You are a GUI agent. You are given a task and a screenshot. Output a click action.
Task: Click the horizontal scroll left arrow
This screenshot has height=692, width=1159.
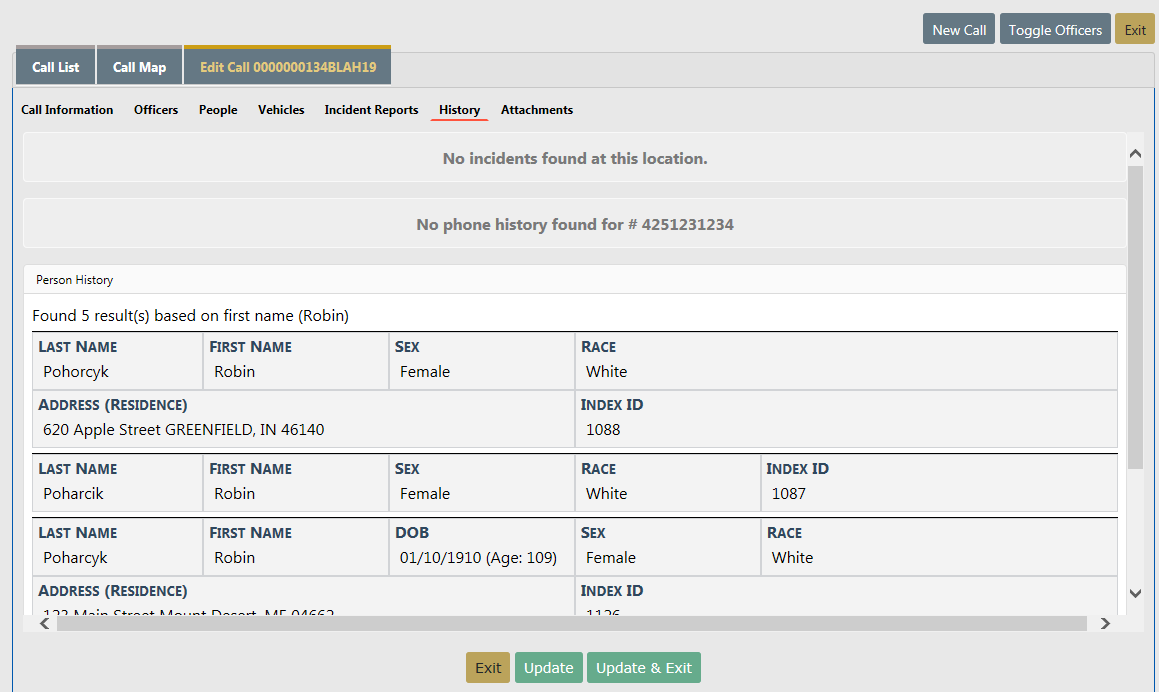click(44, 623)
